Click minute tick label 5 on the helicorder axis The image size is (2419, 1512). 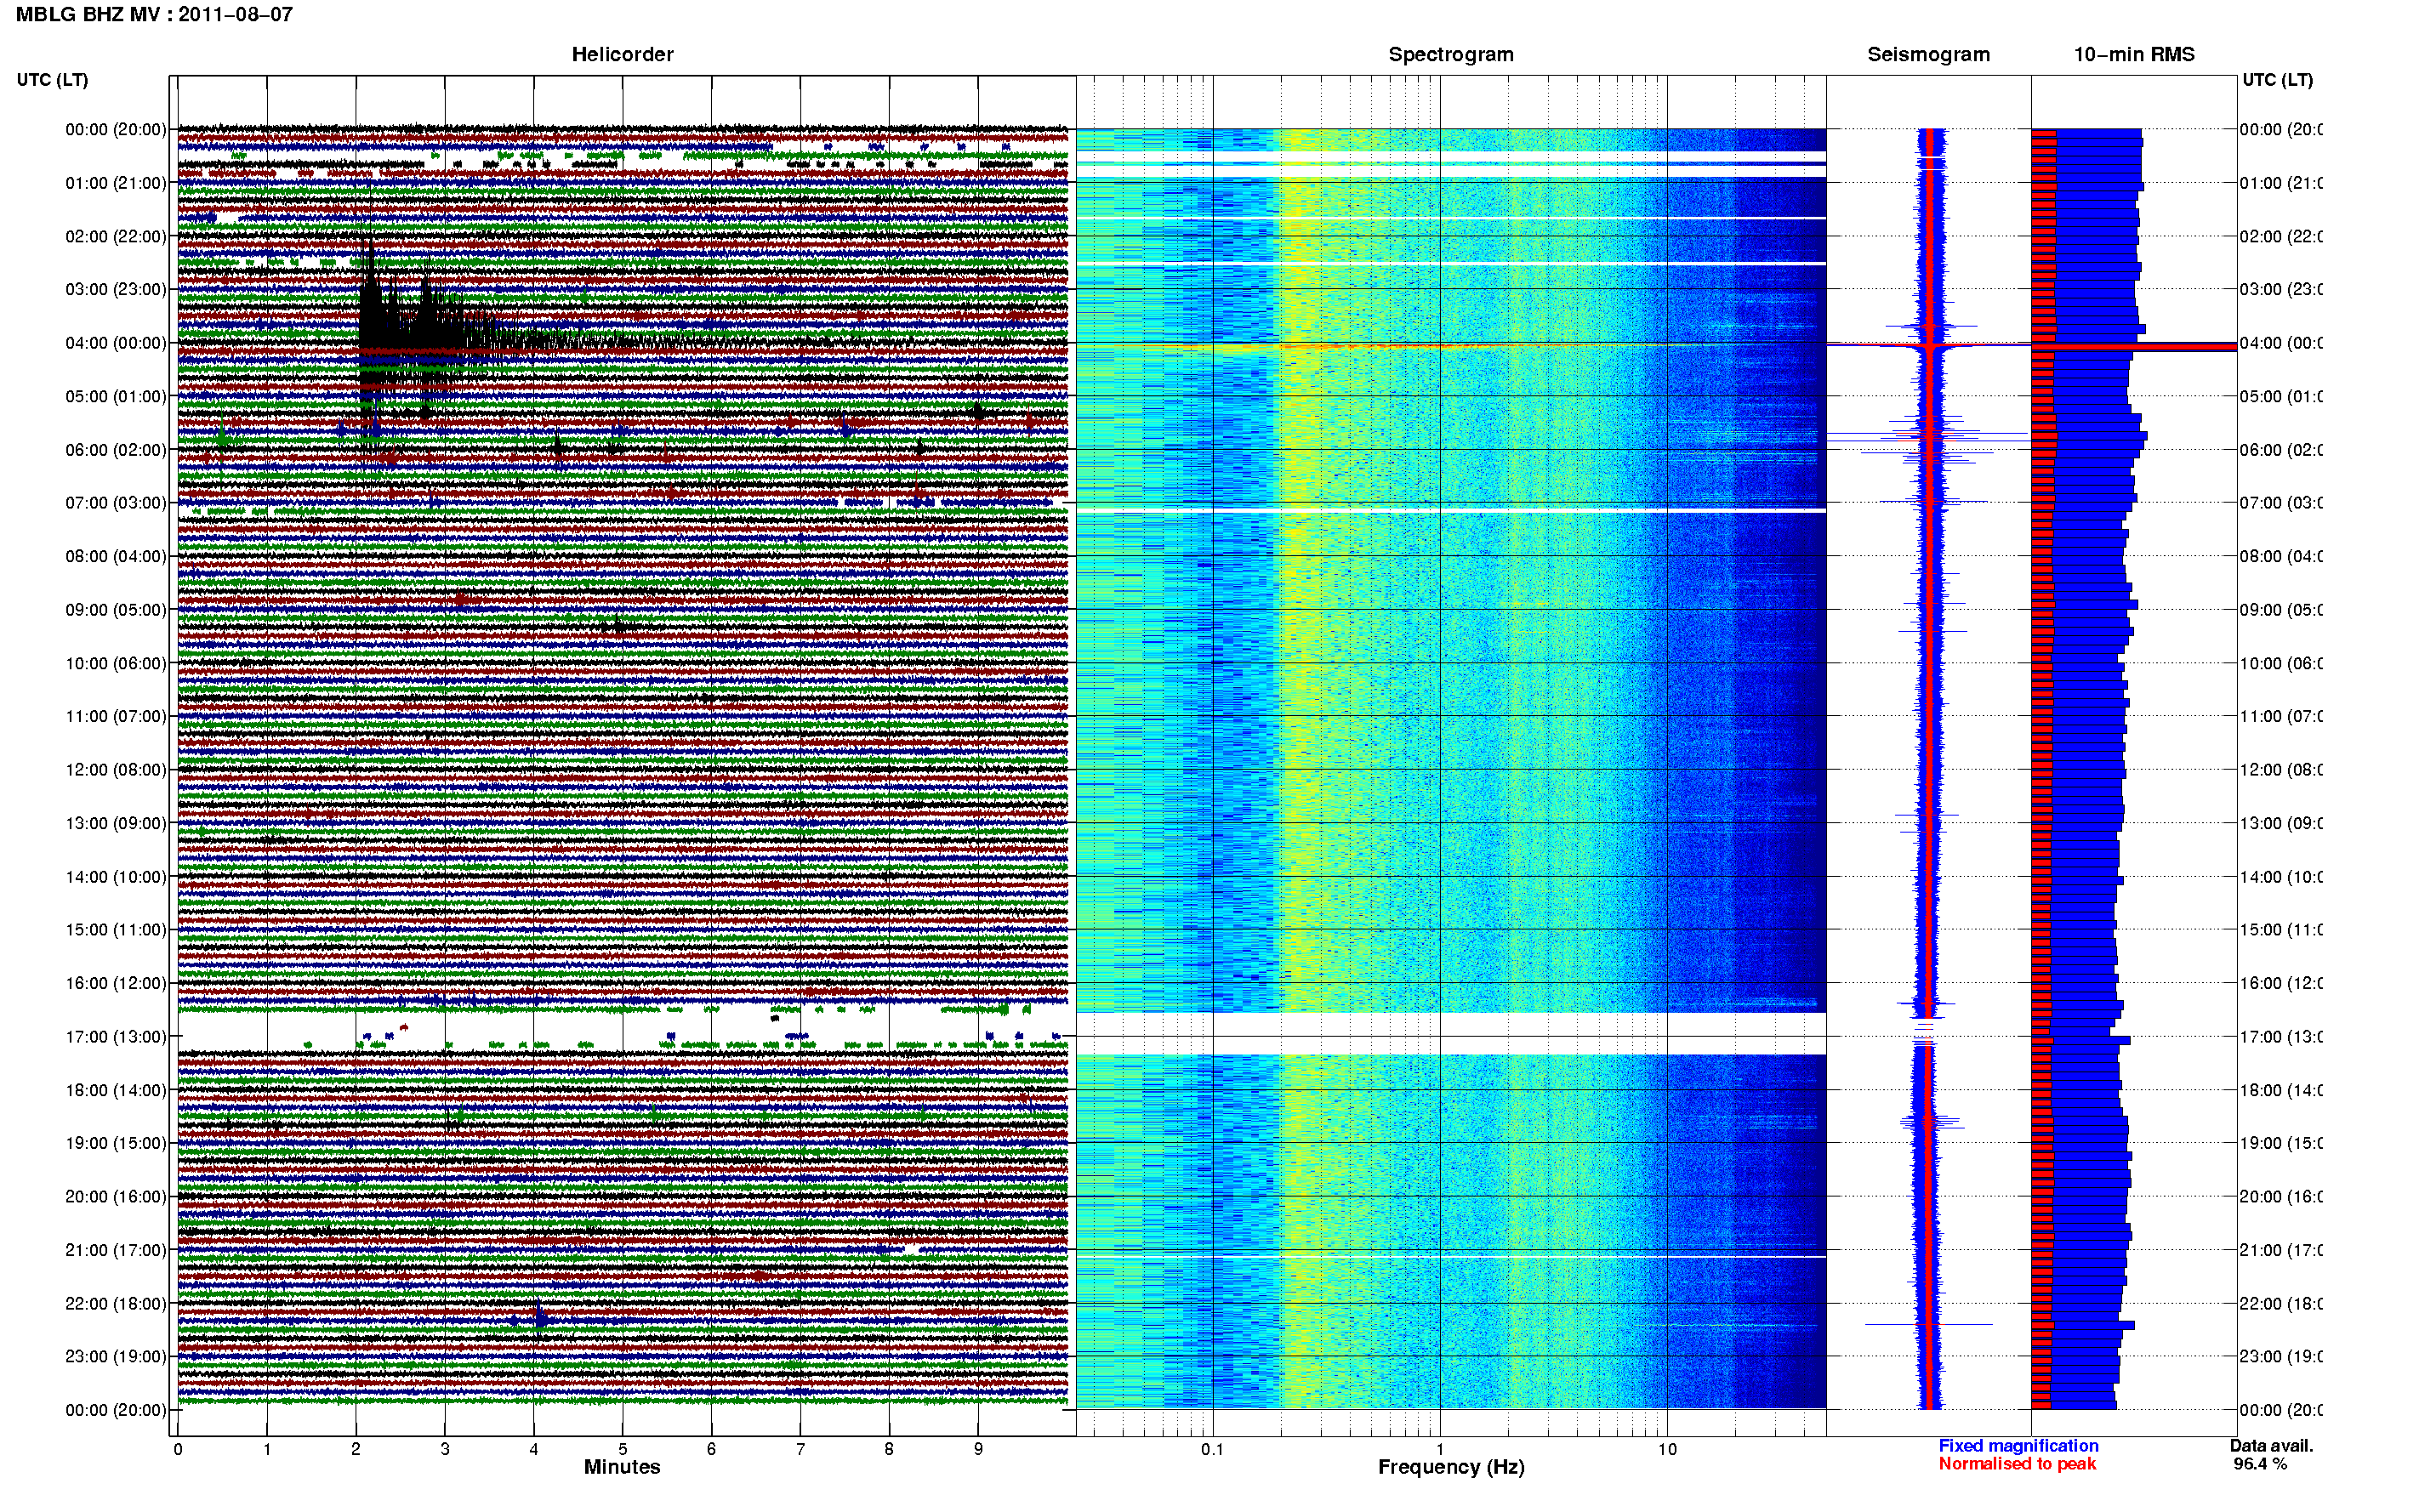click(x=622, y=1449)
